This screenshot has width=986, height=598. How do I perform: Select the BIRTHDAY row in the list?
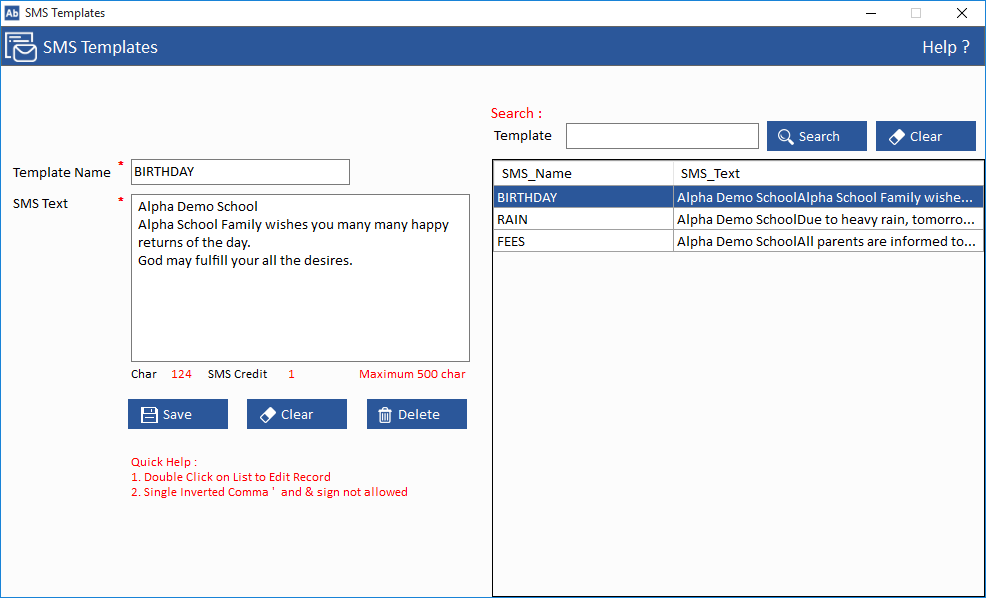click(583, 198)
